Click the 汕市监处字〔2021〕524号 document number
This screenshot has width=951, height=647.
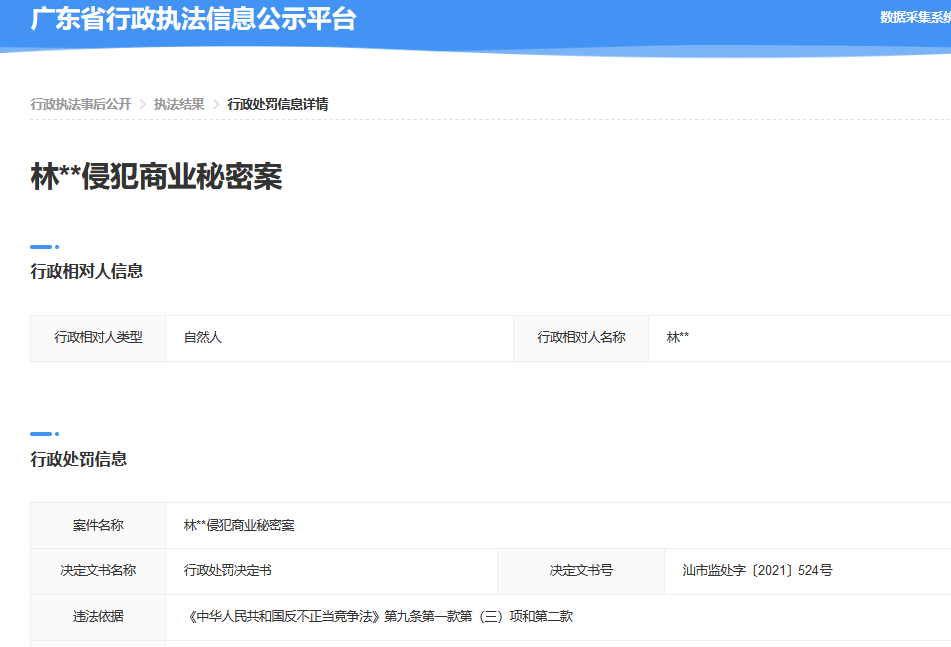[758, 571]
